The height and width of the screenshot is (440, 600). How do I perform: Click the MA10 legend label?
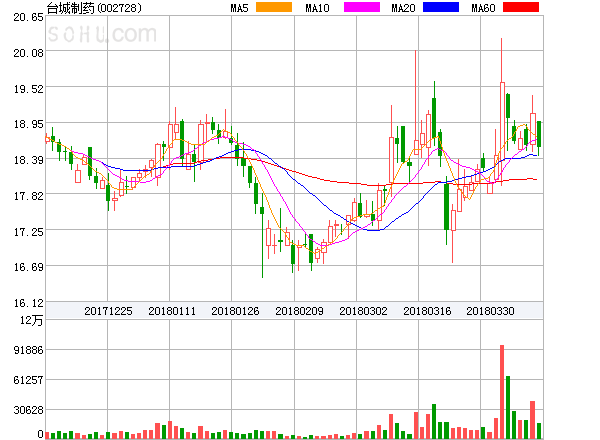(317, 8)
